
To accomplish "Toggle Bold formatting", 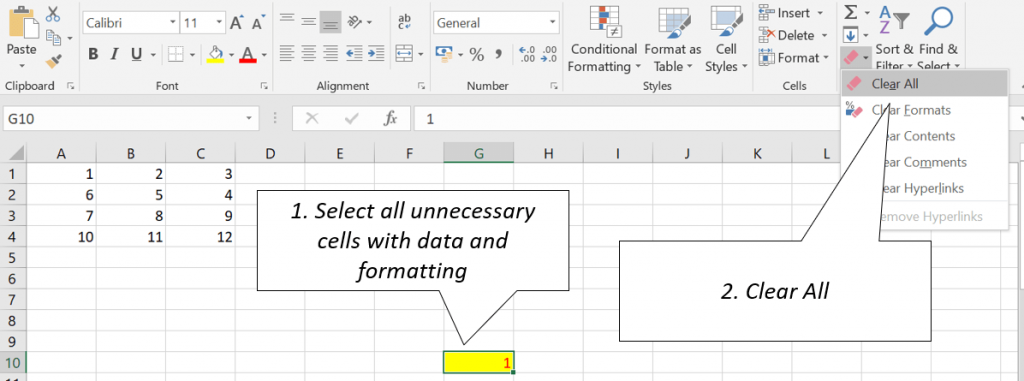I will click(93, 54).
